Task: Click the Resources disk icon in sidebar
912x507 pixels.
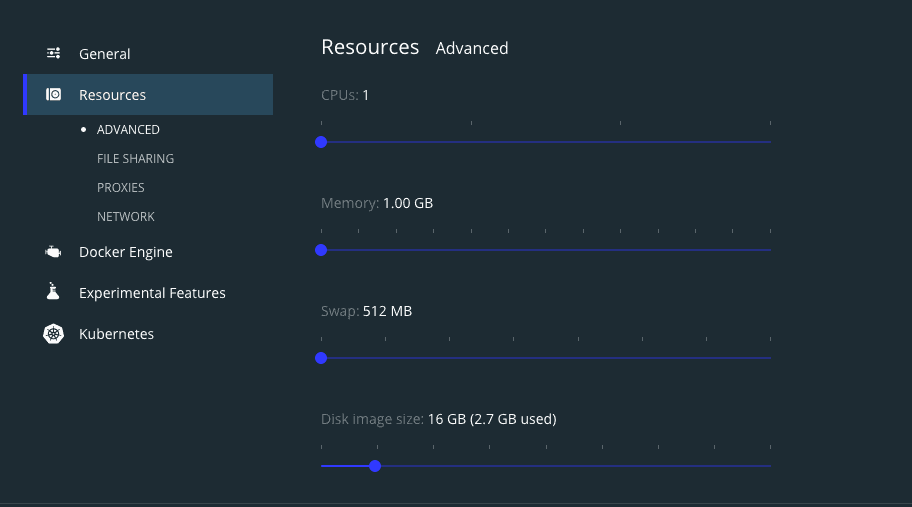Action: pos(54,95)
